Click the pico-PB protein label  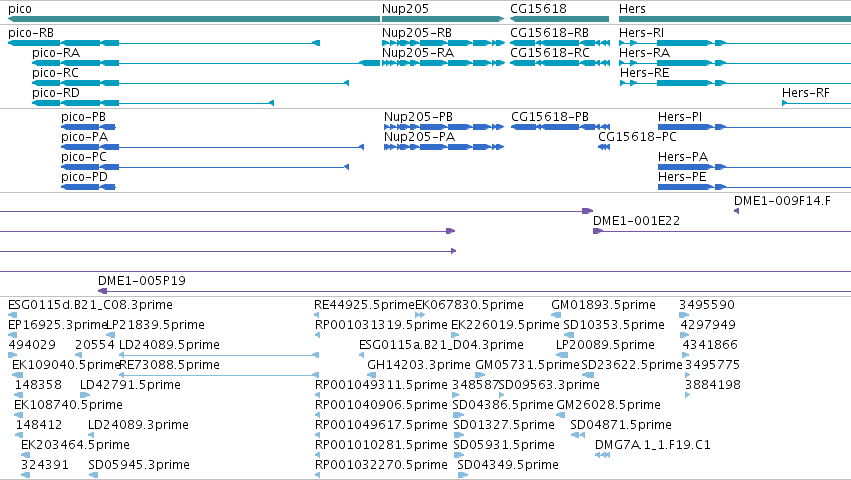click(84, 117)
